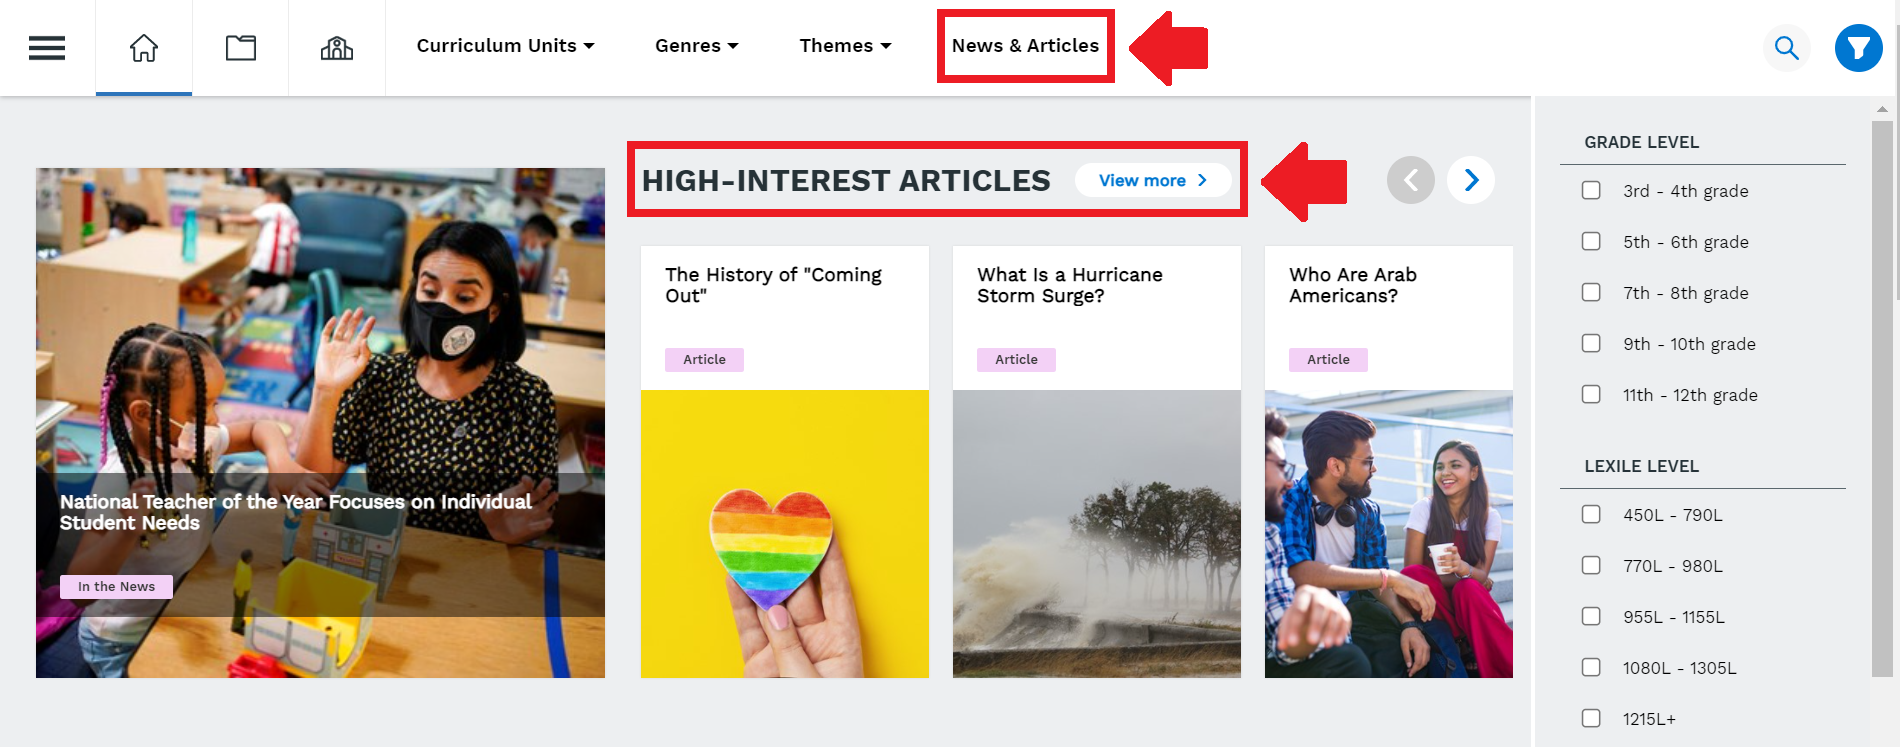Expand the Curriculum Units dropdown
The image size is (1900, 747).
pos(506,46)
